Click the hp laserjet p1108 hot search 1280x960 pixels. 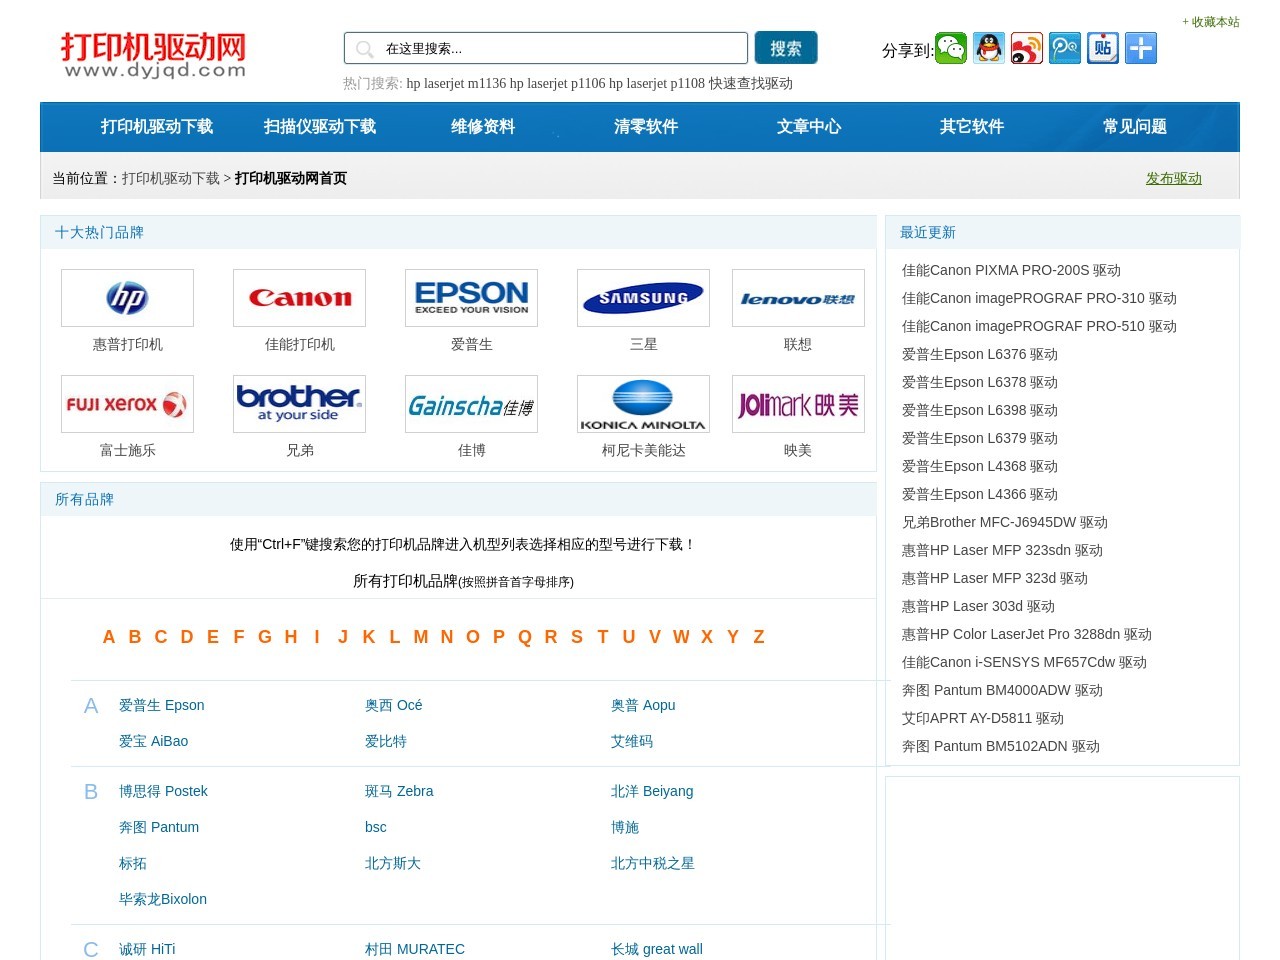[657, 83]
